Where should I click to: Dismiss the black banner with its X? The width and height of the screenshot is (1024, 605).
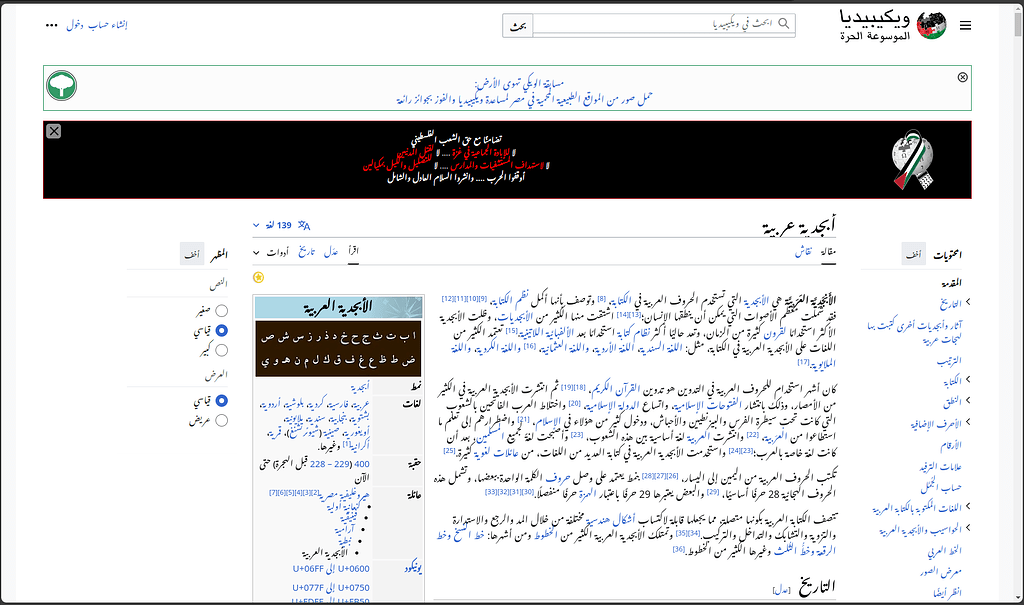click(53, 131)
